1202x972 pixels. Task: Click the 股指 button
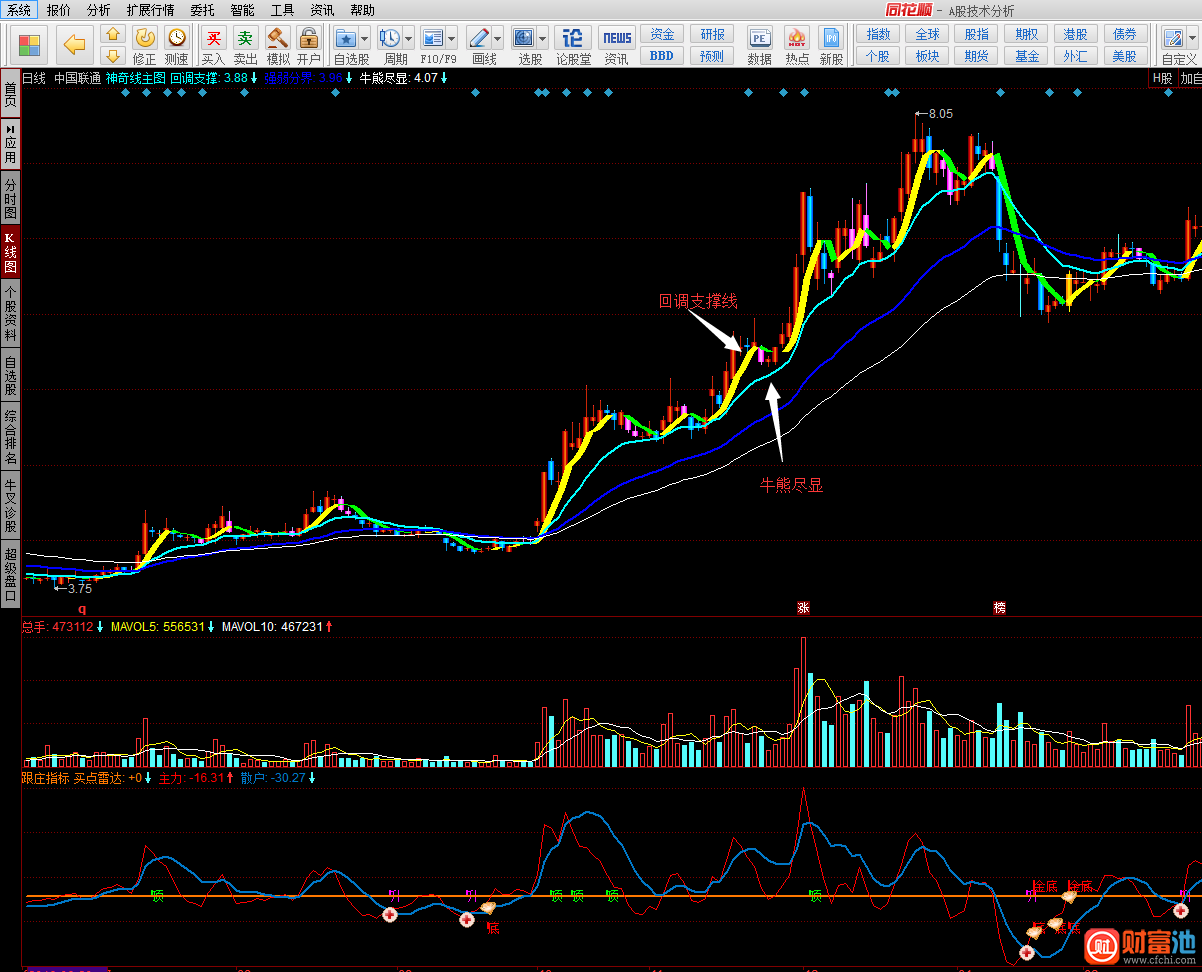click(977, 34)
